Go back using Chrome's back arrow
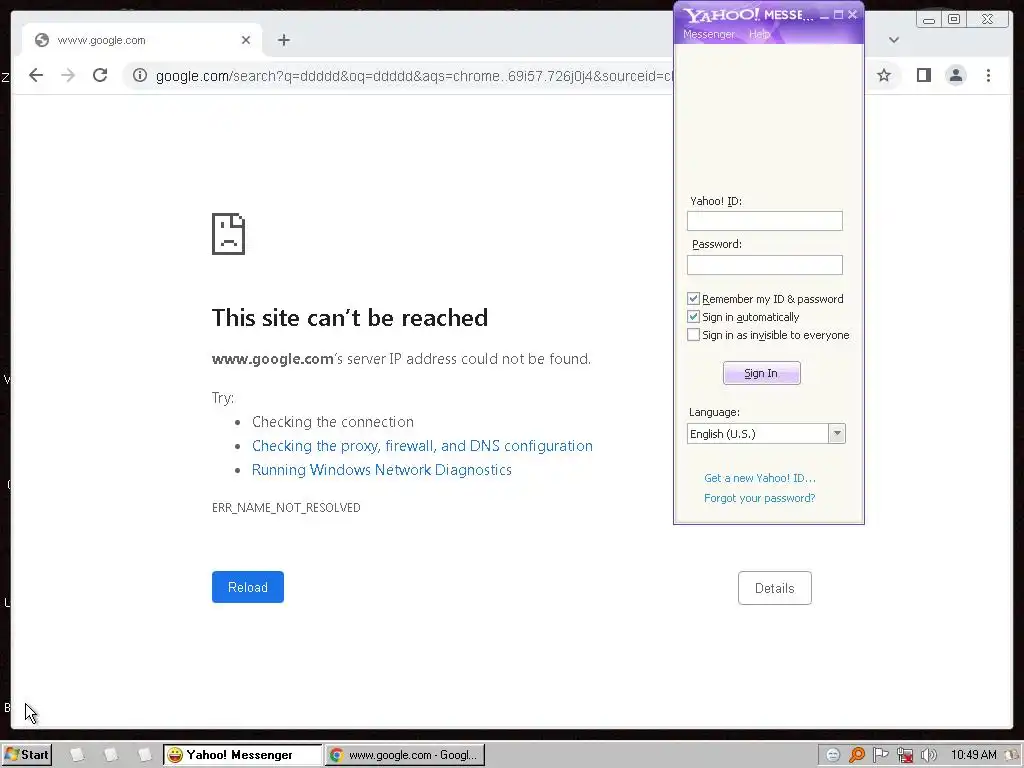Image resolution: width=1024 pixels, height=768 pixels. [x=36, y=75]
